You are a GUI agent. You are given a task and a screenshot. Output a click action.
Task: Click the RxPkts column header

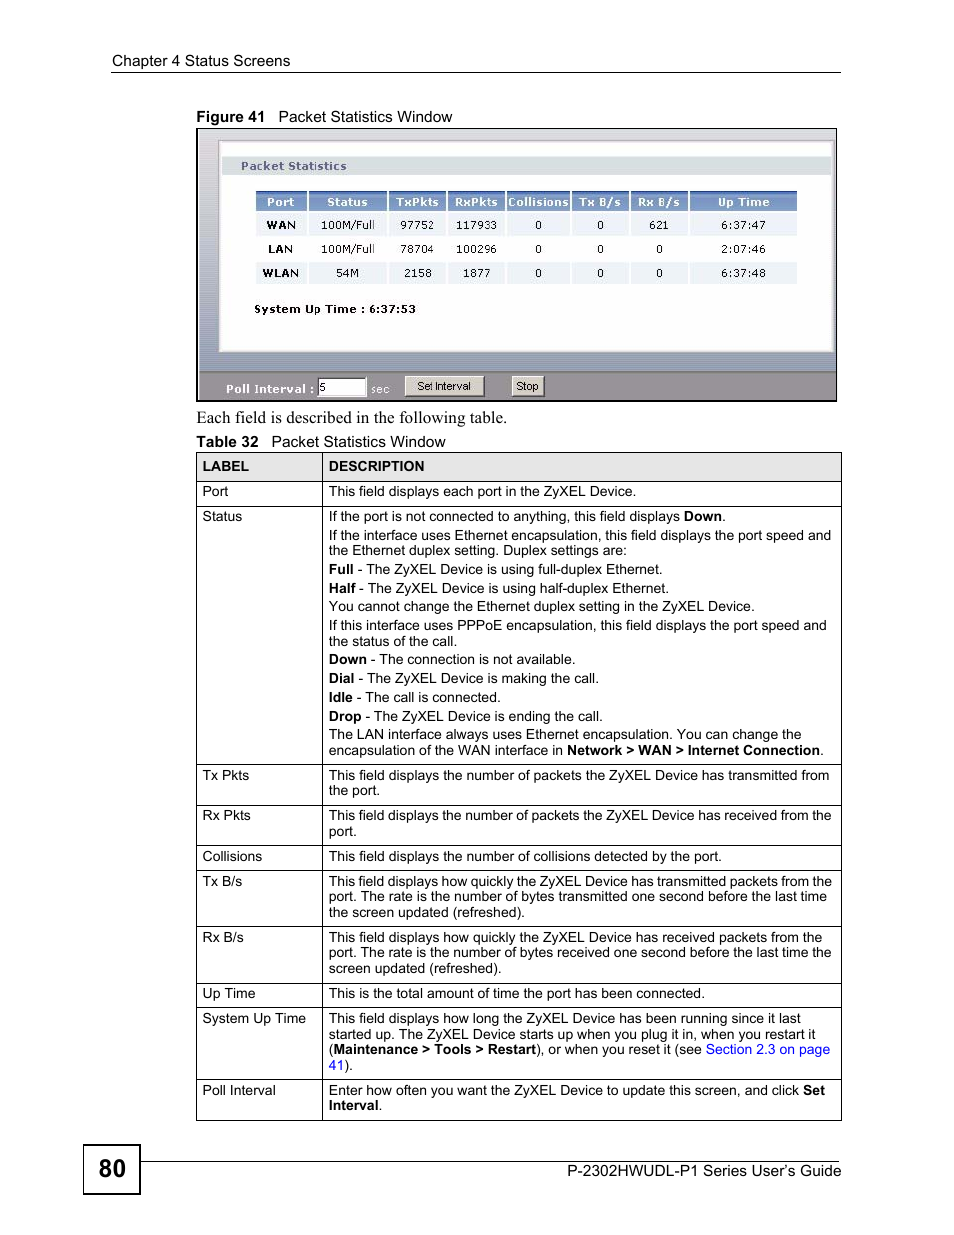point(476,202)
